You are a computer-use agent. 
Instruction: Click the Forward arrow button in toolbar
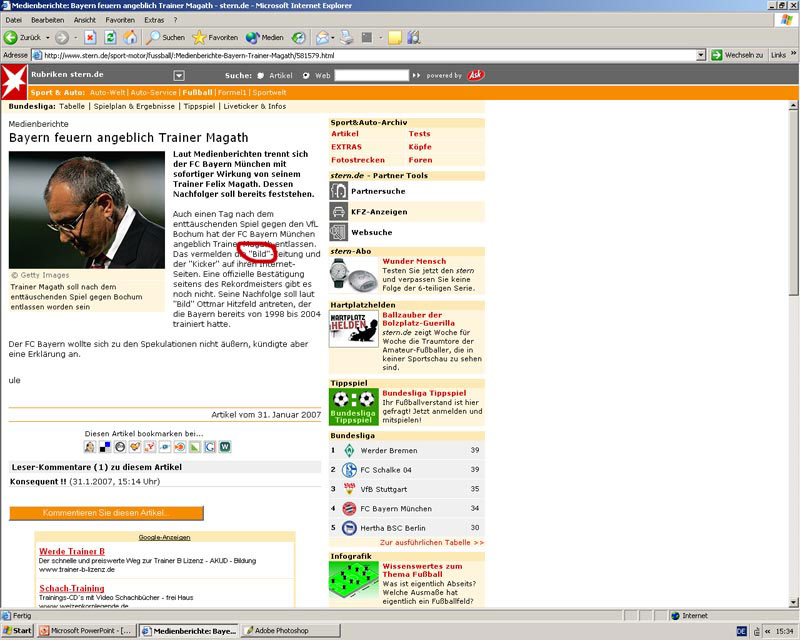(62, 37)
